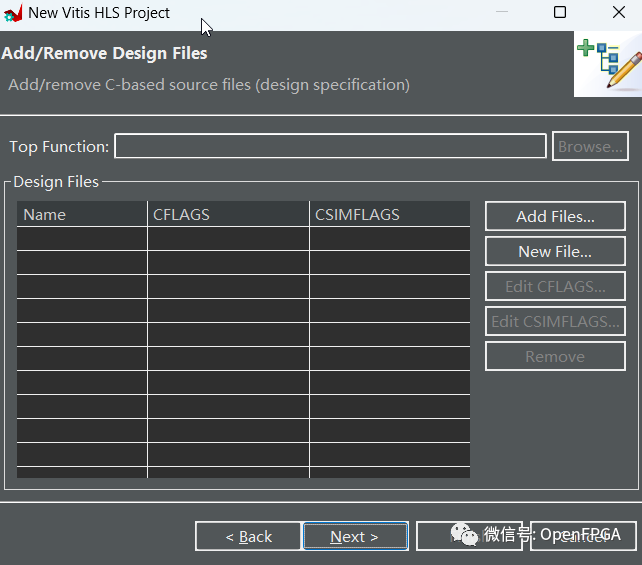Proceed with the Next > button
The height and width of the screenshot is (565, 642).
(355, 536)
